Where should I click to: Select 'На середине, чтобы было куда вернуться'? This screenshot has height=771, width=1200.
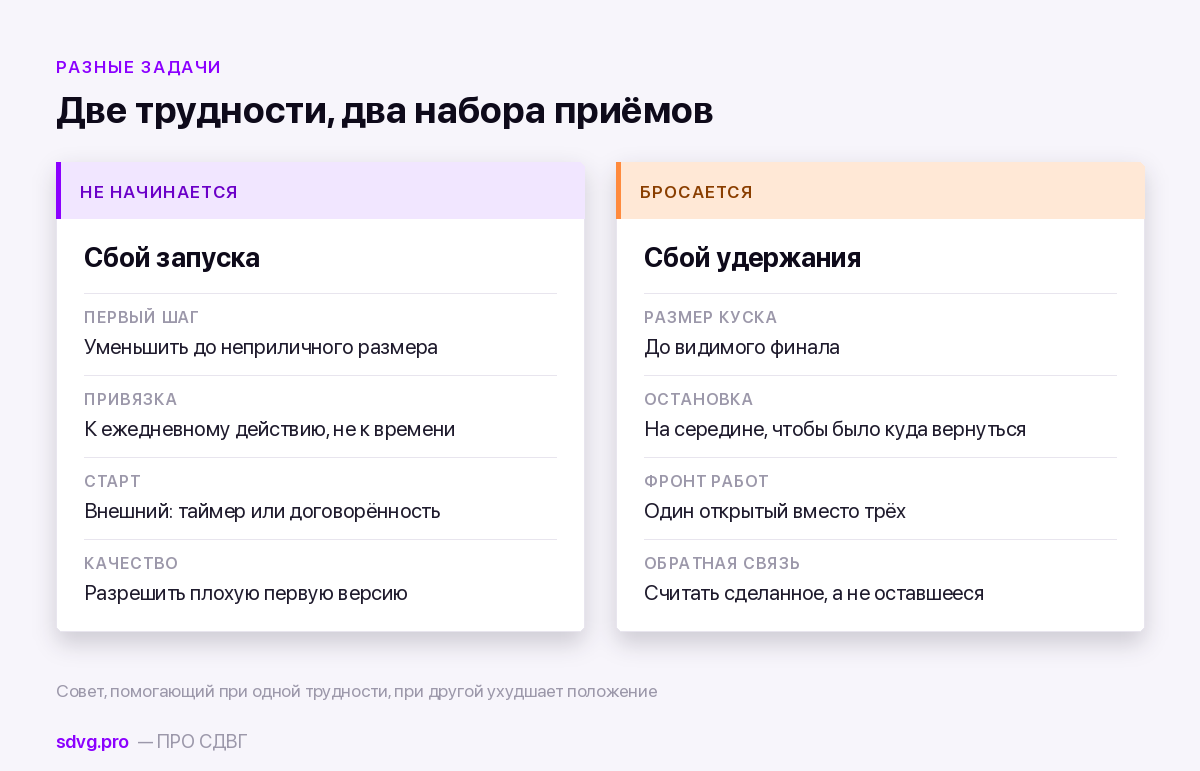(x=835, y=430)
